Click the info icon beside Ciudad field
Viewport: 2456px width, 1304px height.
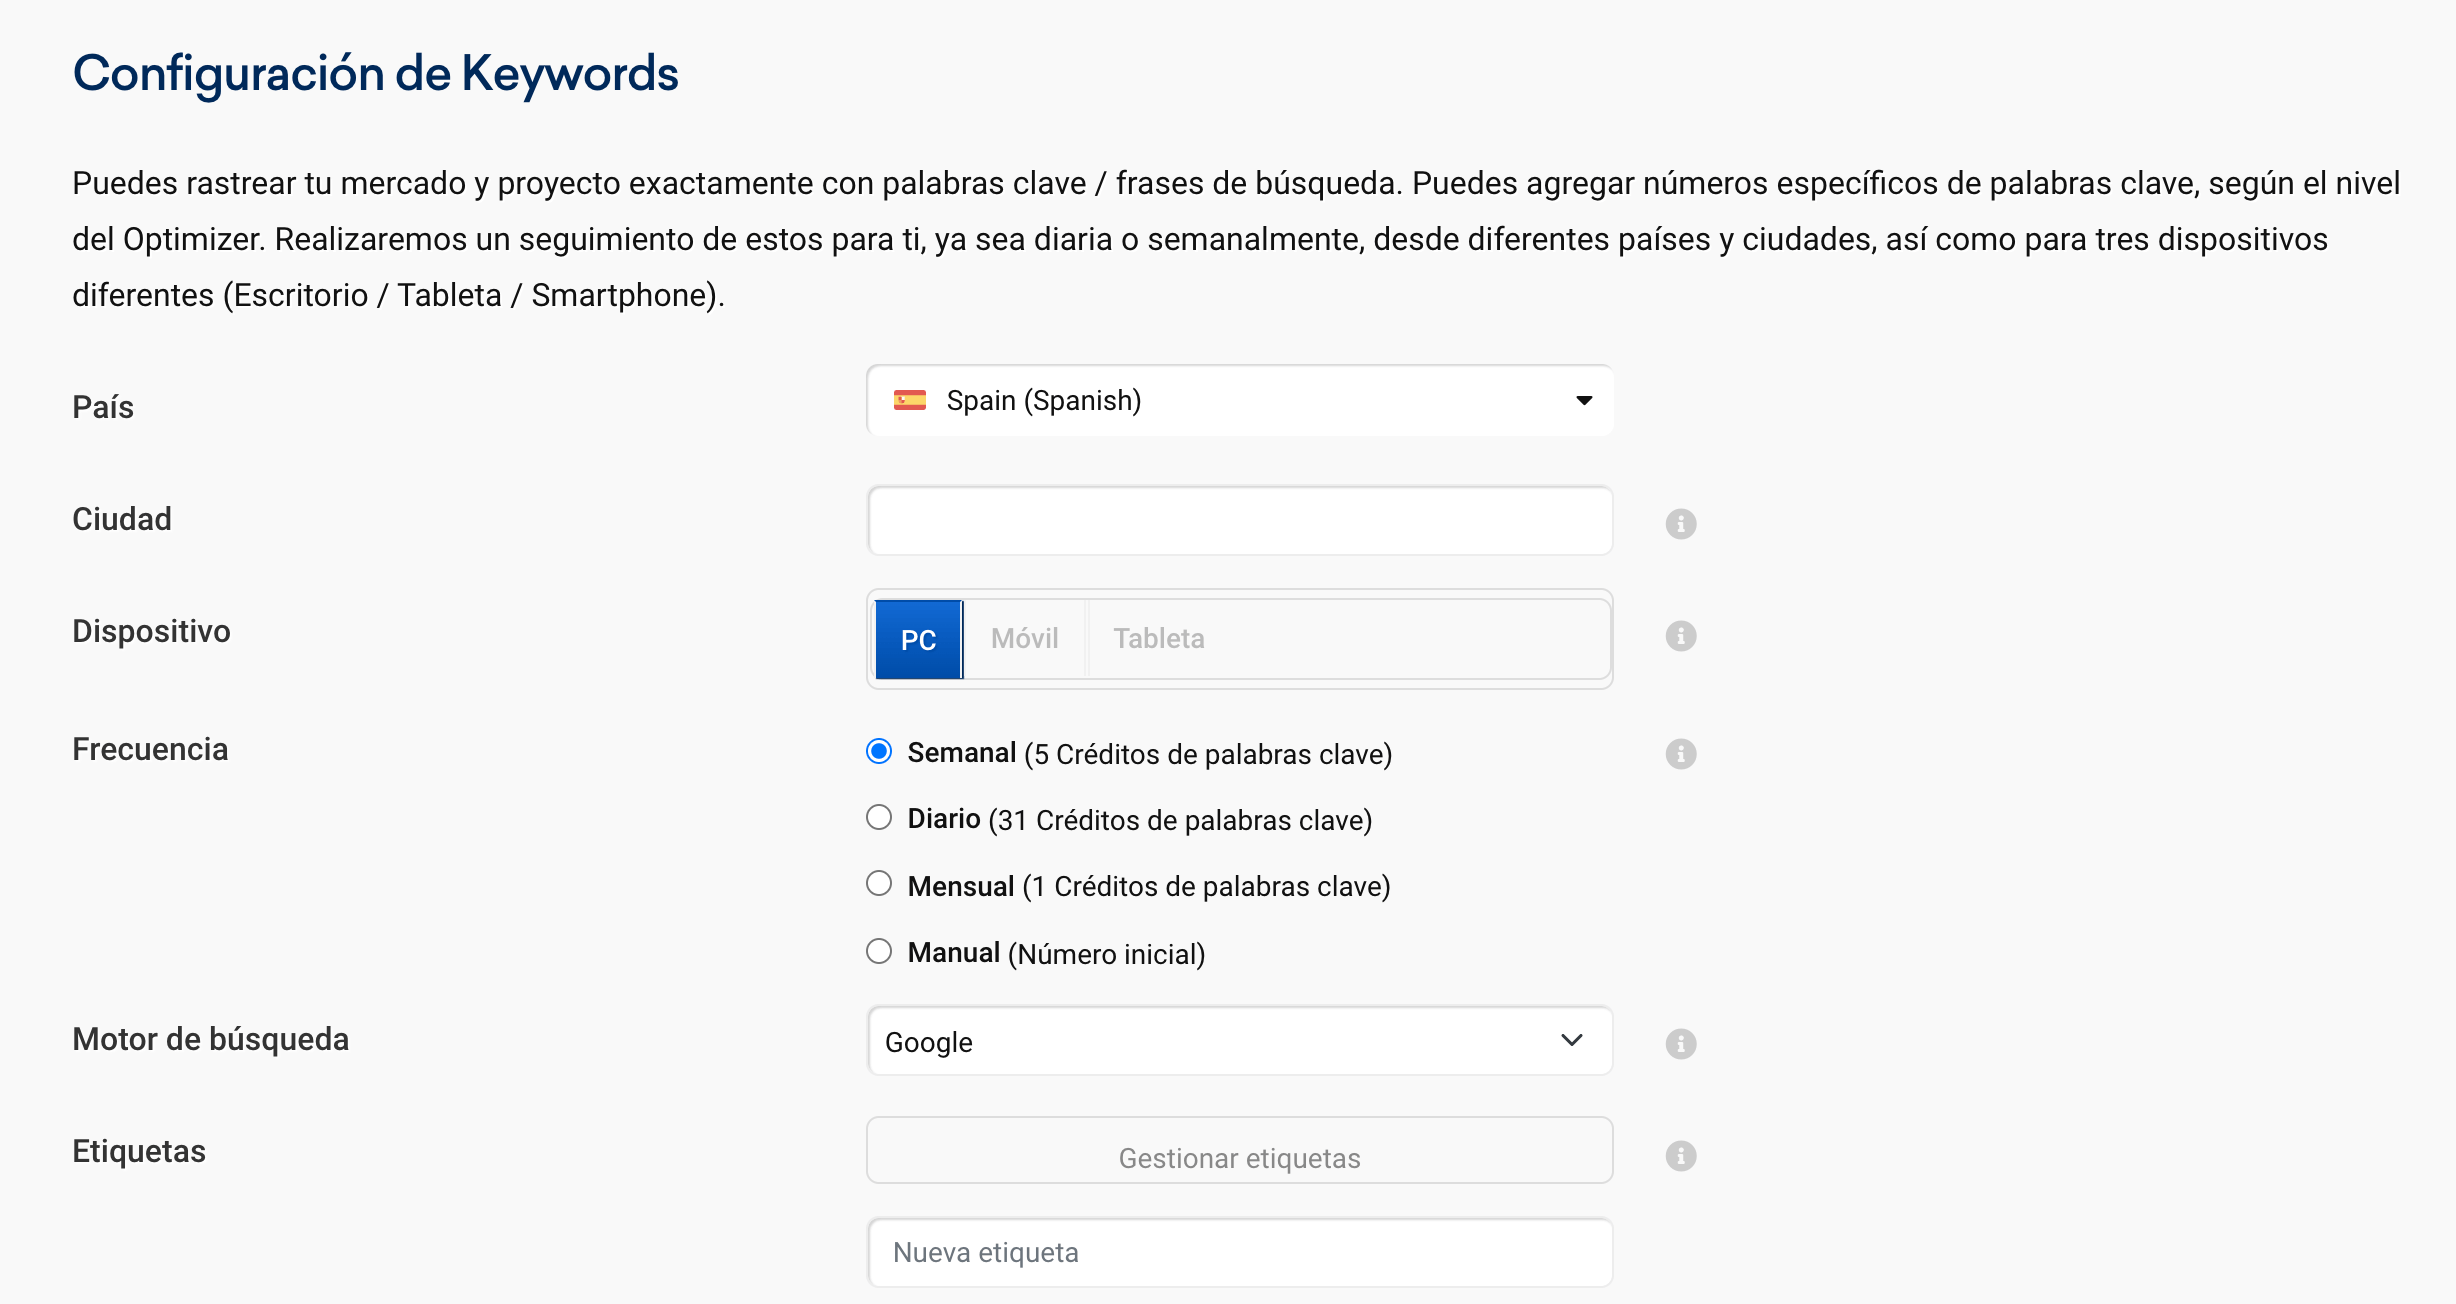coord(1680,523)
